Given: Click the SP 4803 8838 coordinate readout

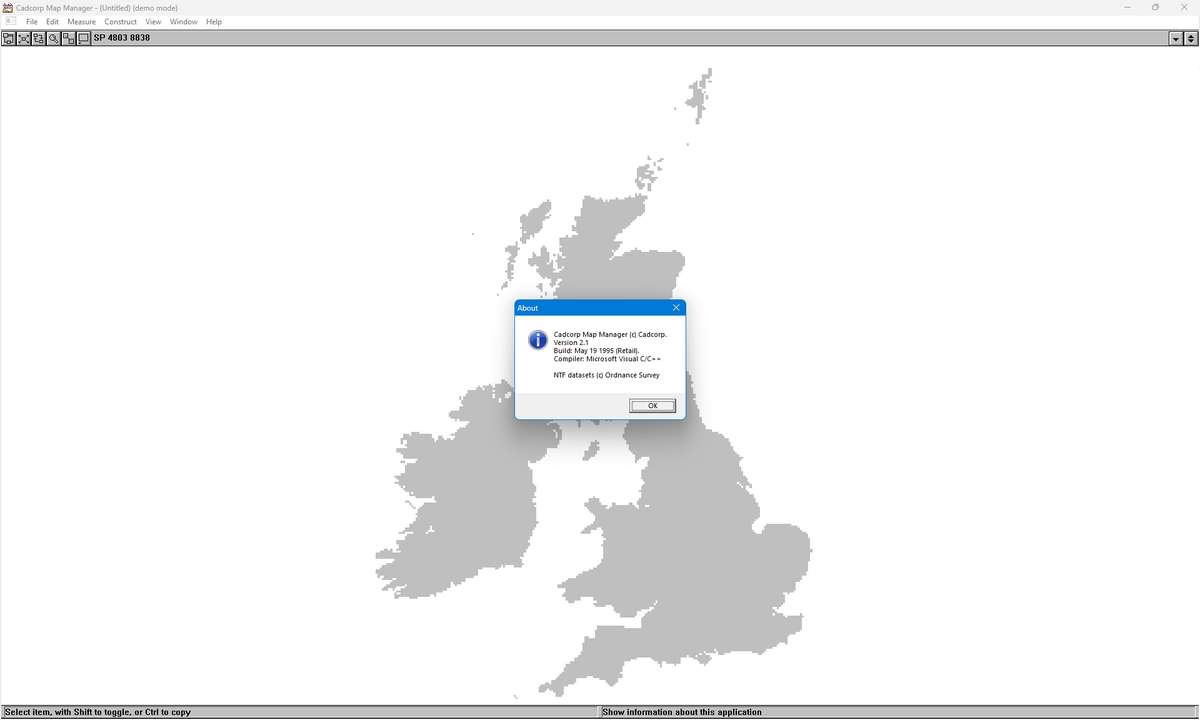Looking at the screenshot, I should [122, 38].
